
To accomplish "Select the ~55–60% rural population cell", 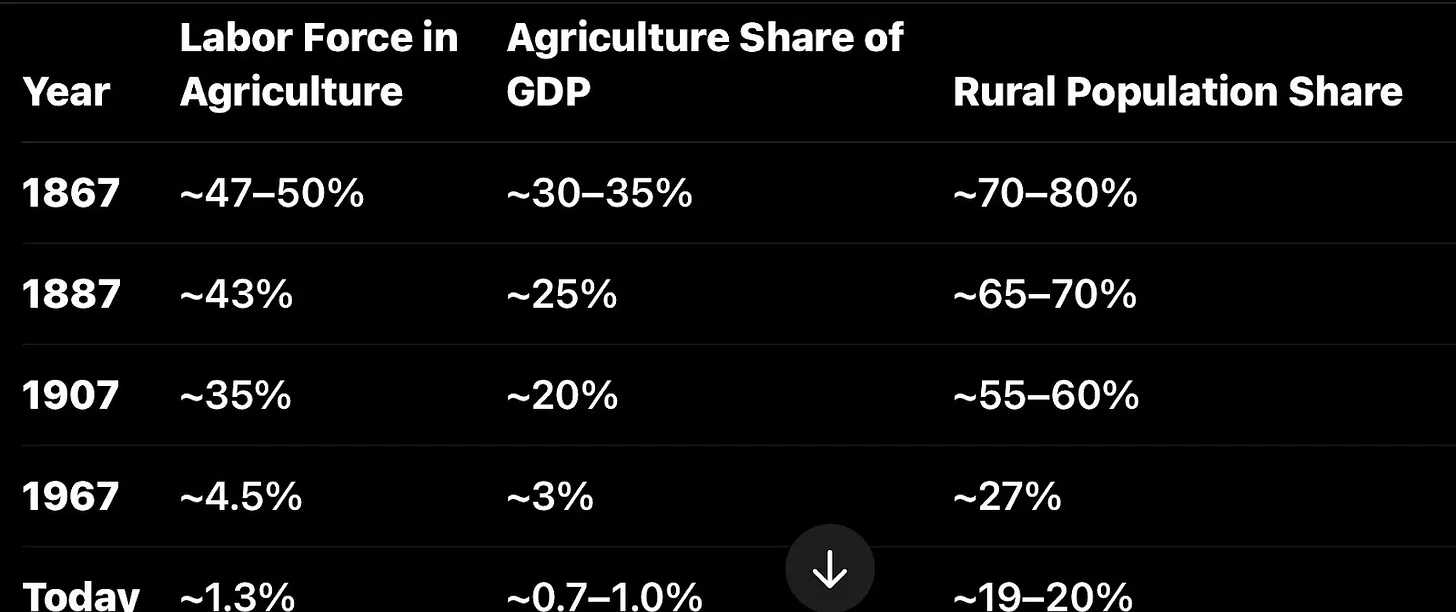I will (x=1045, y=395).
